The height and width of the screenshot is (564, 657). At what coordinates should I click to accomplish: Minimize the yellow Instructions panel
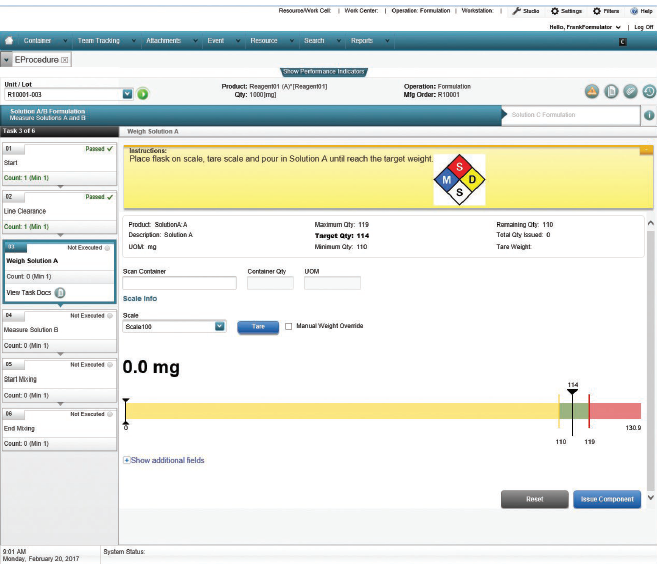646,150
